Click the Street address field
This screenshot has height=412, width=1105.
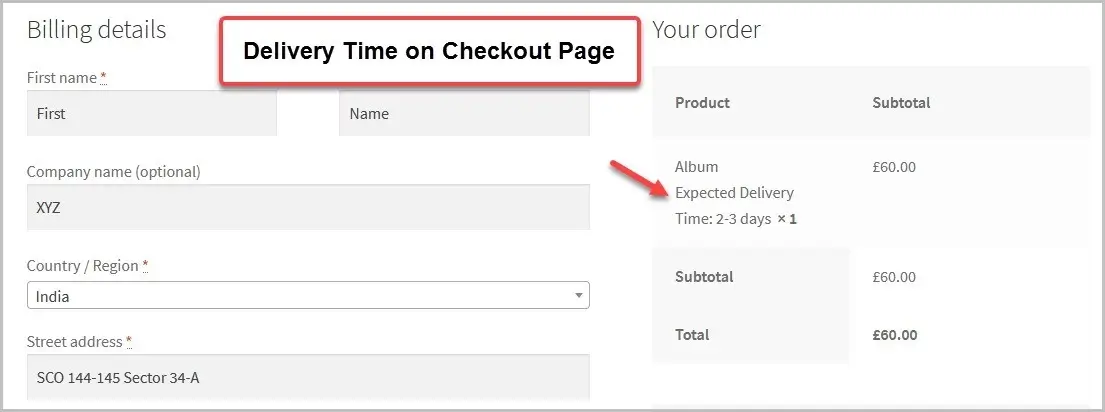pyautogui.click(x=308, y=377)
